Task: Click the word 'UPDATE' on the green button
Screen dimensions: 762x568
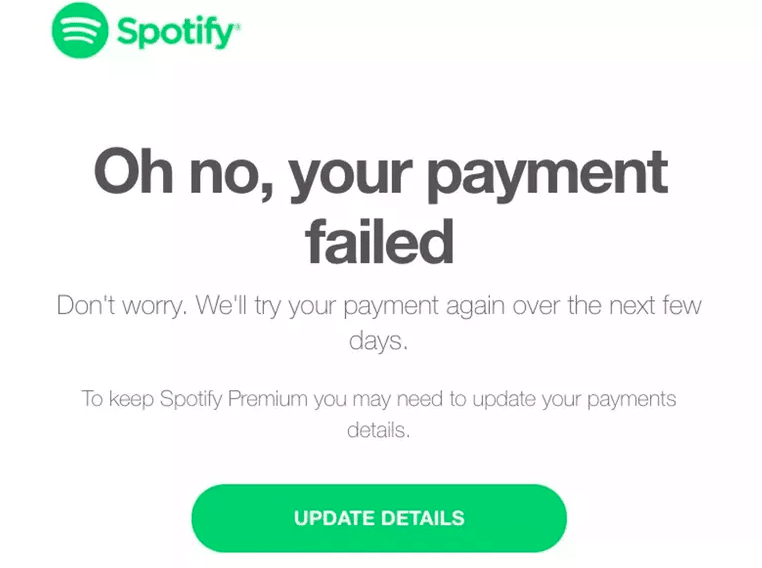Action: [334, 518]
